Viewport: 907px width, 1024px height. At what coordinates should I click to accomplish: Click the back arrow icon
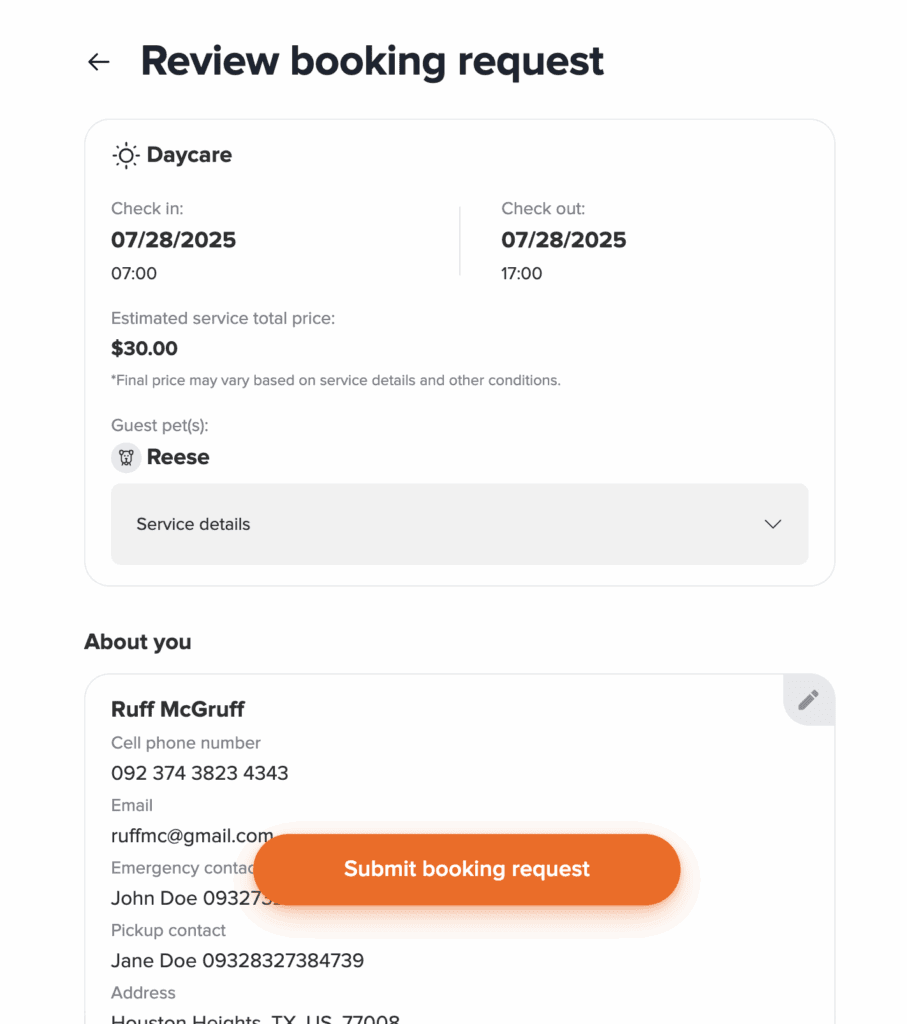tap(98, 62)
